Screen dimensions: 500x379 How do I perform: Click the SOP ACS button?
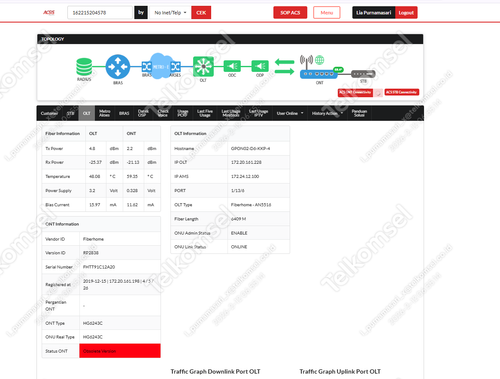click(290, 13)
